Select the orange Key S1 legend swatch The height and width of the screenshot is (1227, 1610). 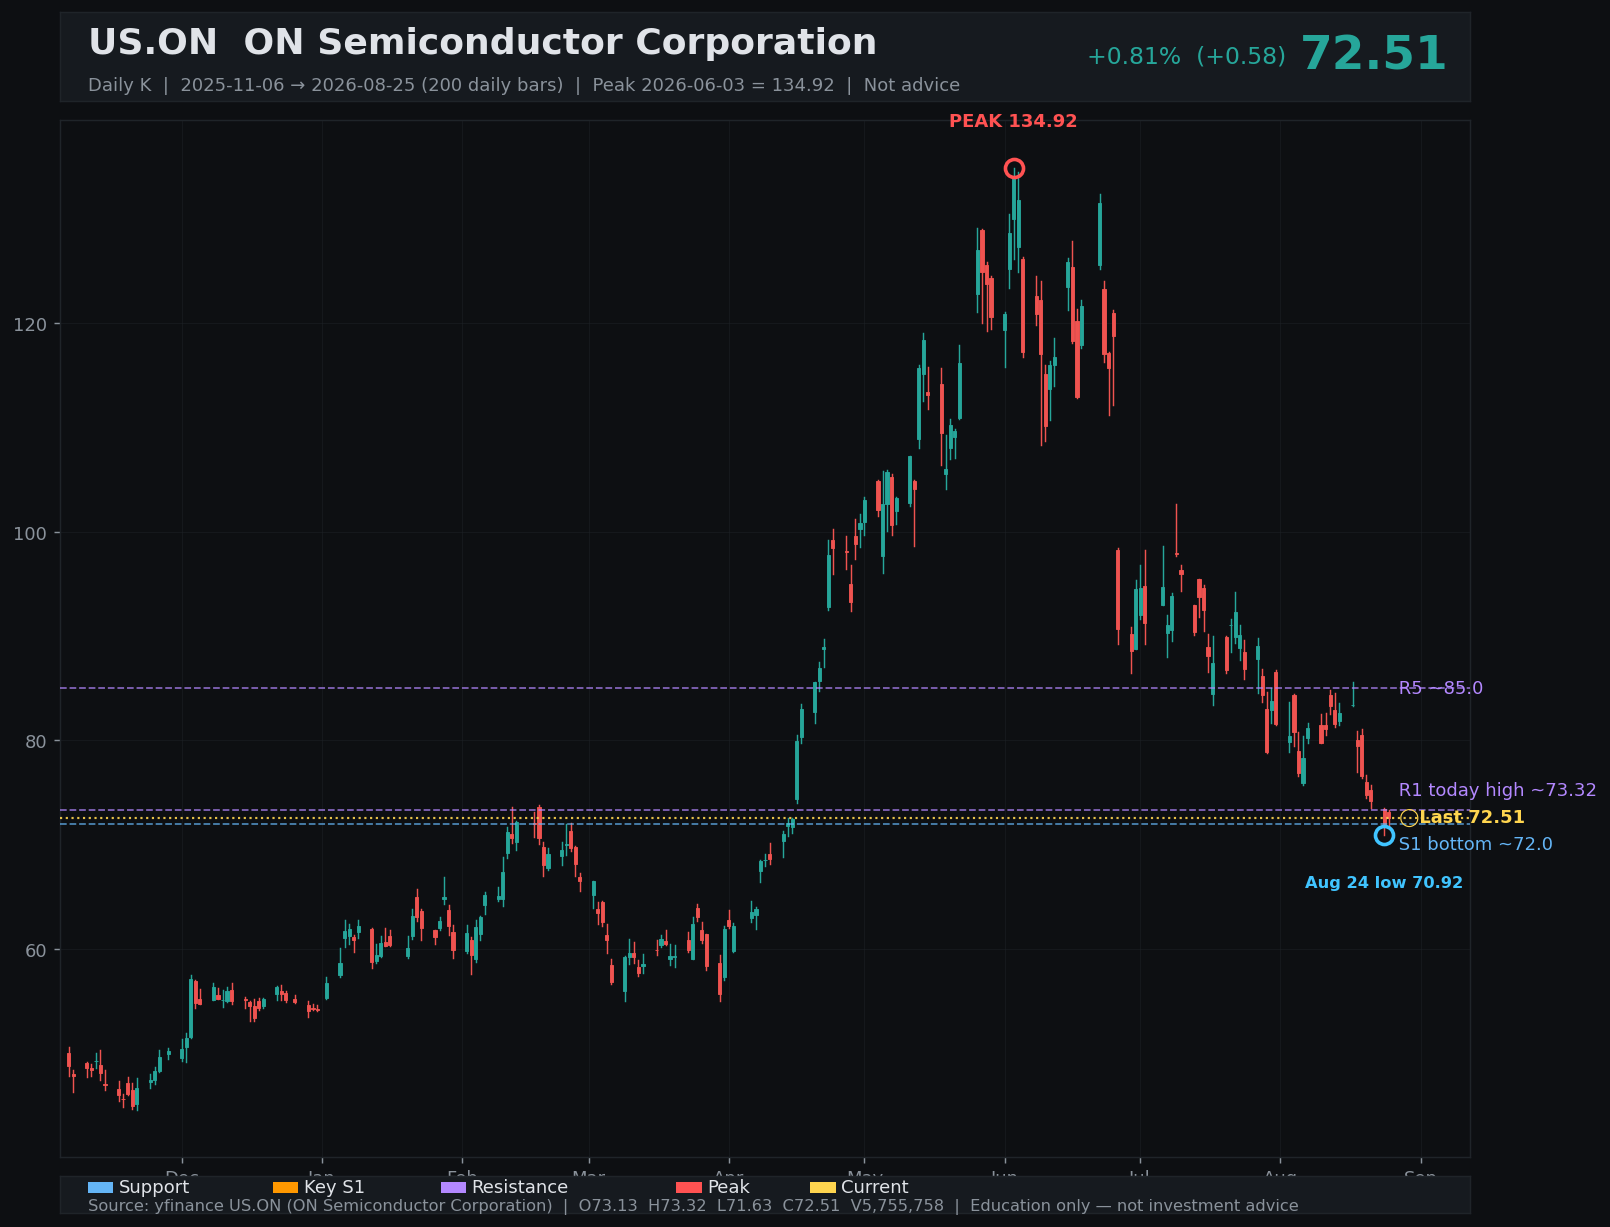coord(285,1187)
